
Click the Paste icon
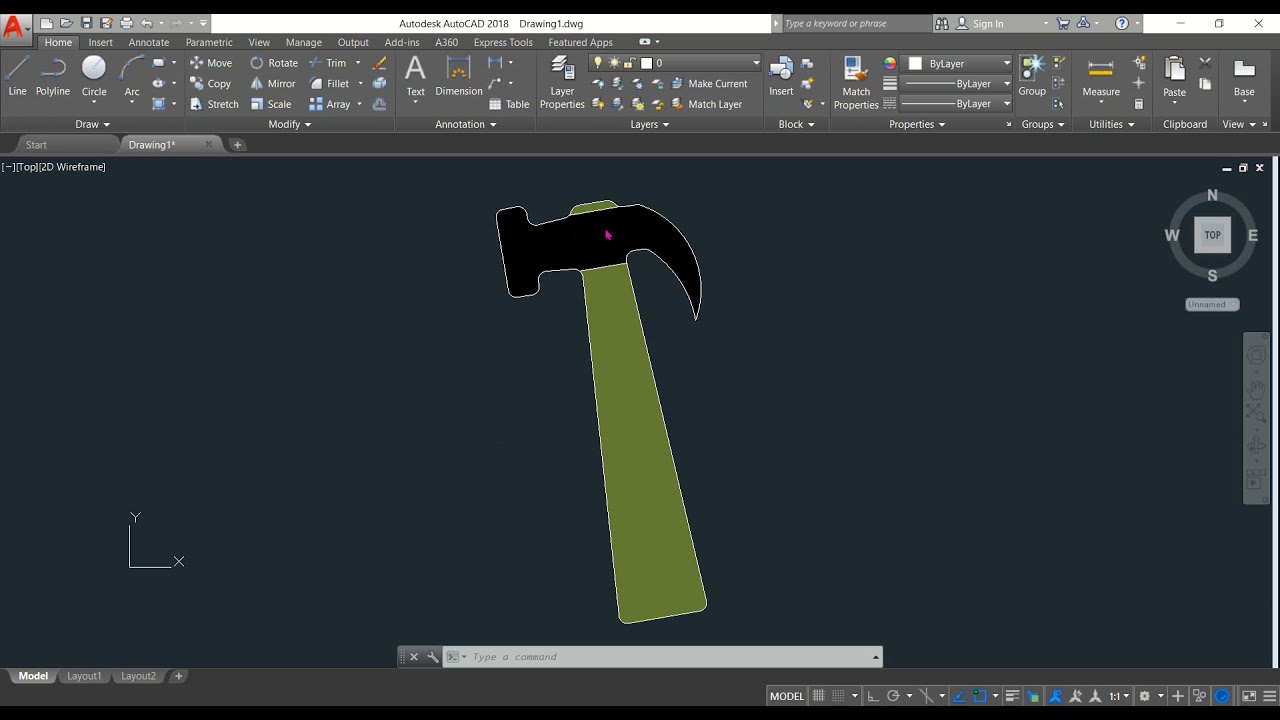[x=1175, y=78]
